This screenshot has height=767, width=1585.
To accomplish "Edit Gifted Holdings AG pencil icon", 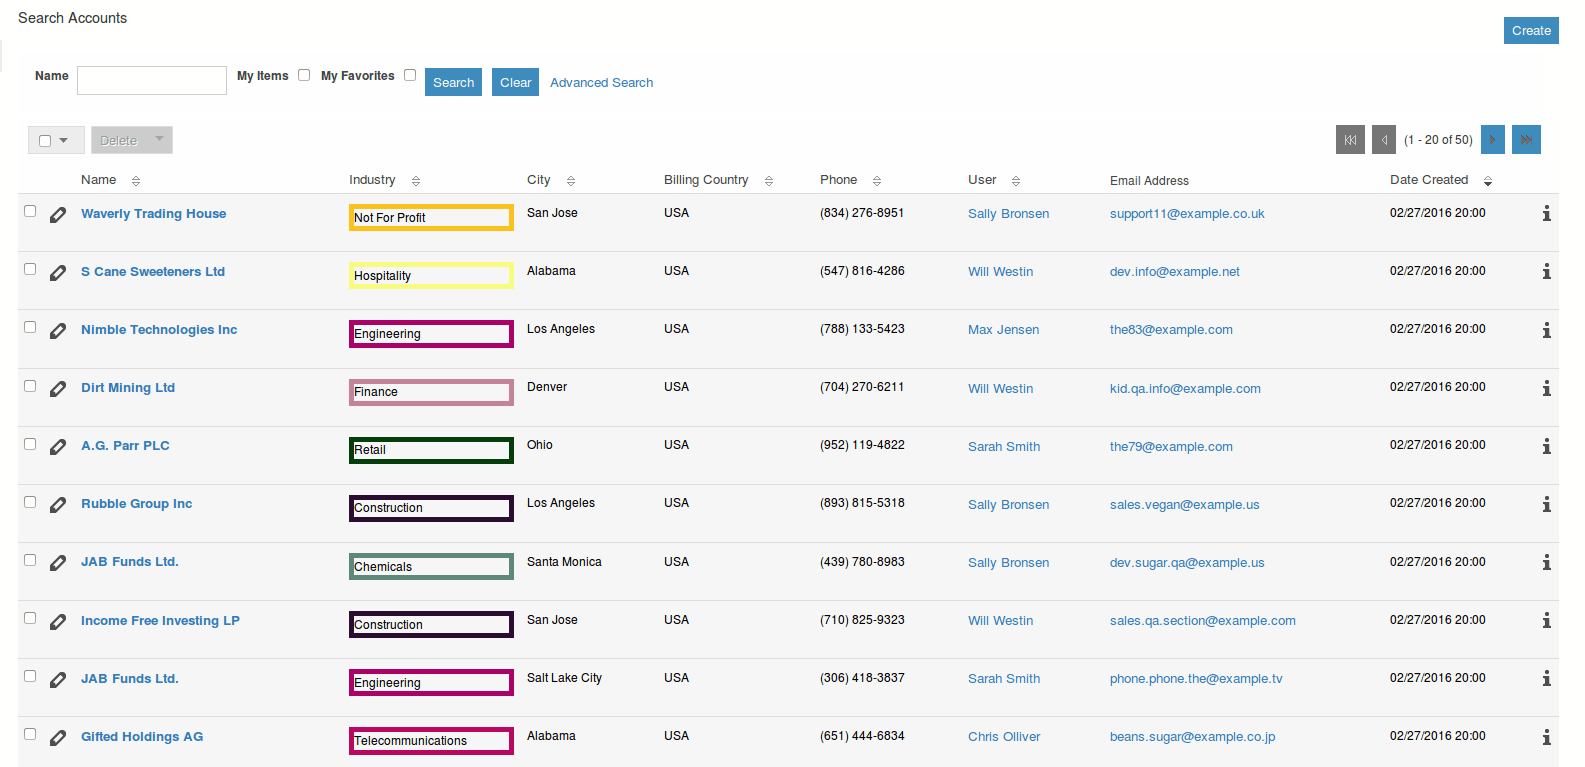I will click(x=58, y=738).
